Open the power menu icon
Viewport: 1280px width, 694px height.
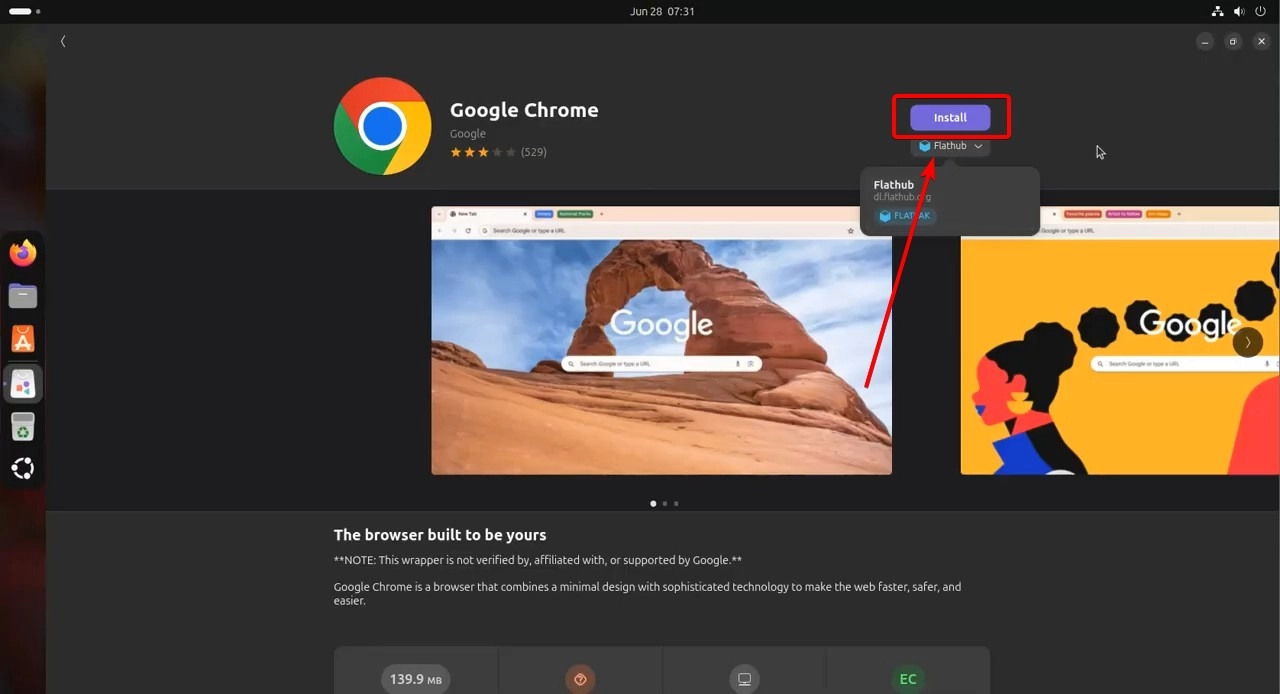coord(1261,11)
